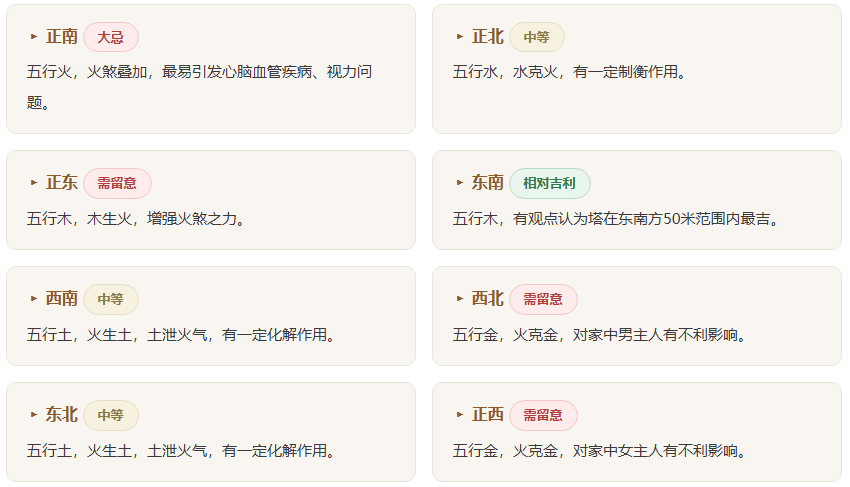Click the triangle marker beside 正南

click(x=34, y=37)
